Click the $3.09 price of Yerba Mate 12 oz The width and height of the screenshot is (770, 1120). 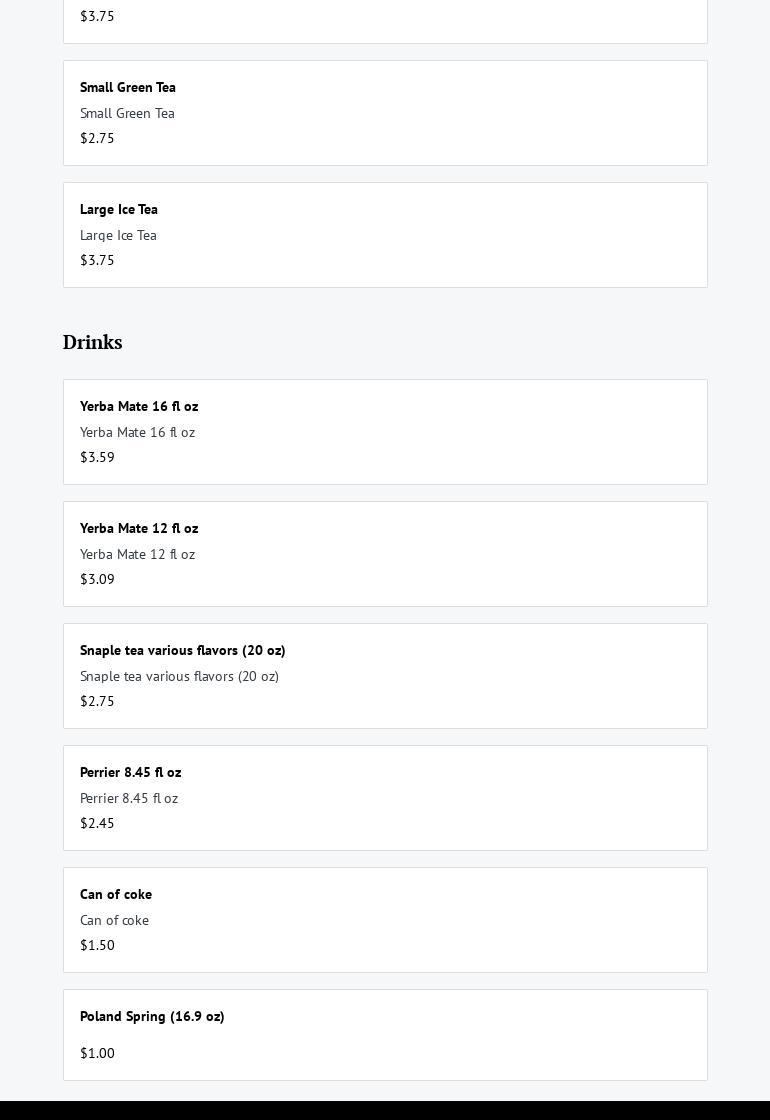[97, 579]
